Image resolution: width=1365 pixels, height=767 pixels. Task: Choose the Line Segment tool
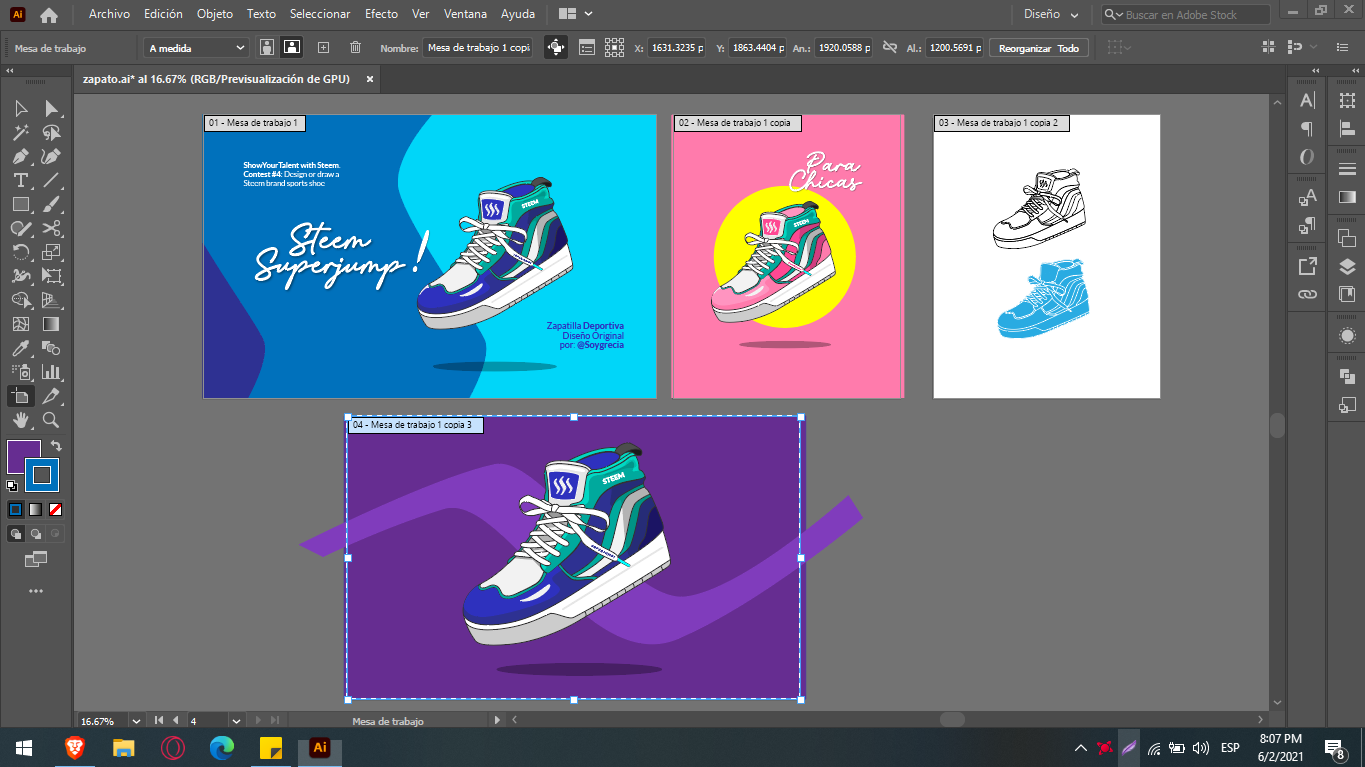(x=51, y=180)
